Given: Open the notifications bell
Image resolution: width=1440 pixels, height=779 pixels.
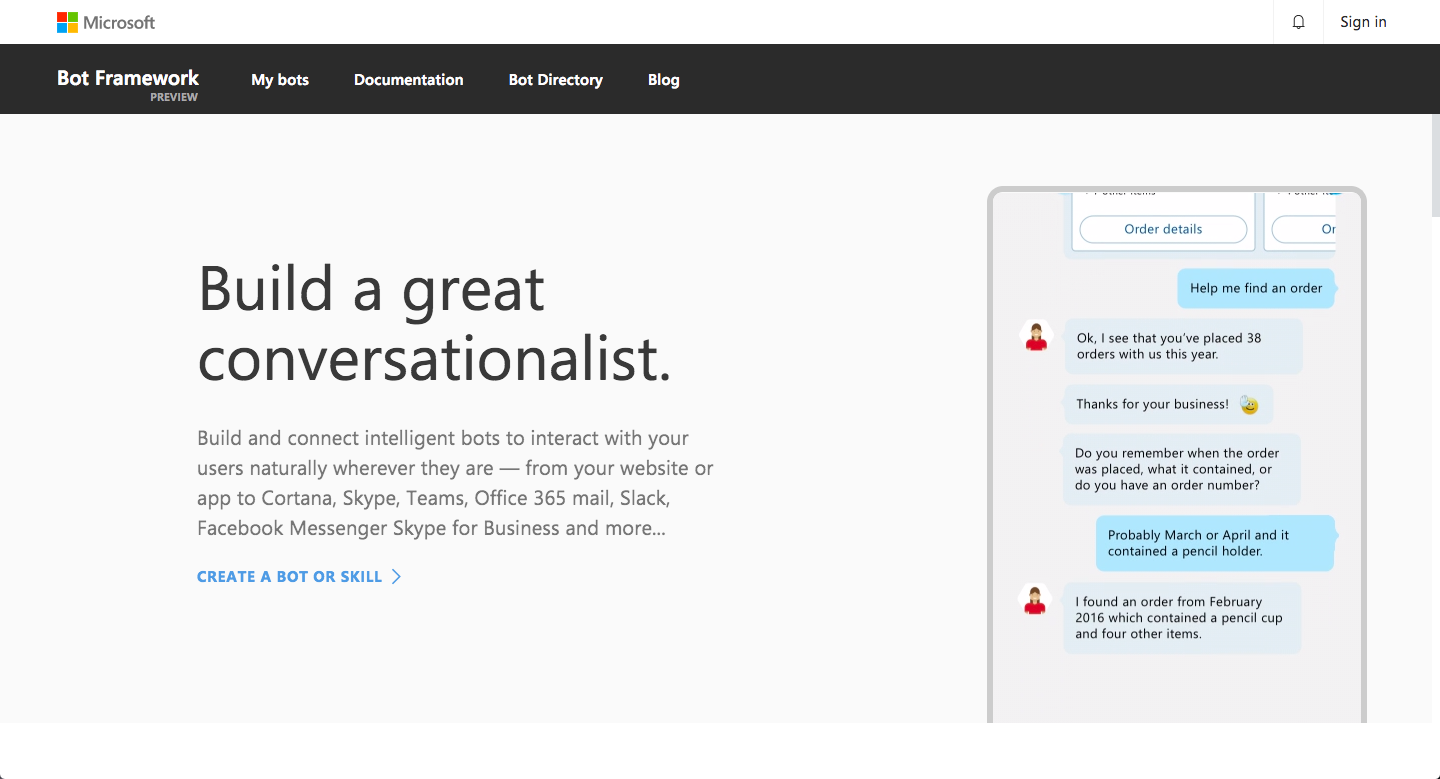Looking at the screenshot, I should (x=1298, y=22).
